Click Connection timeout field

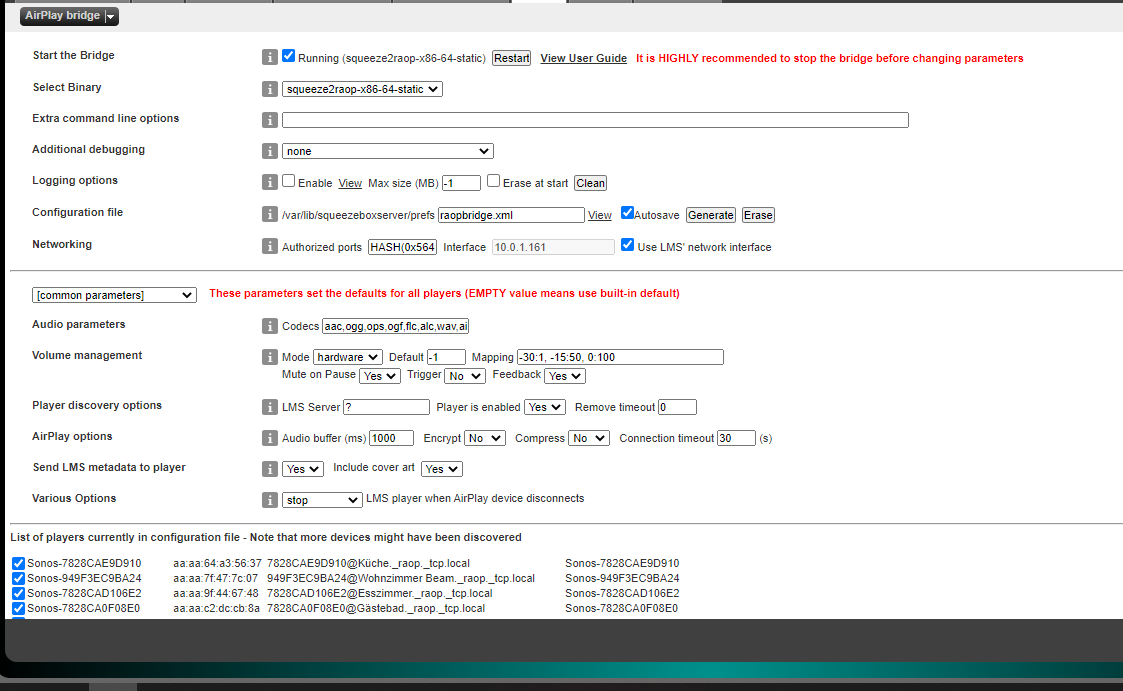[736, 438]
